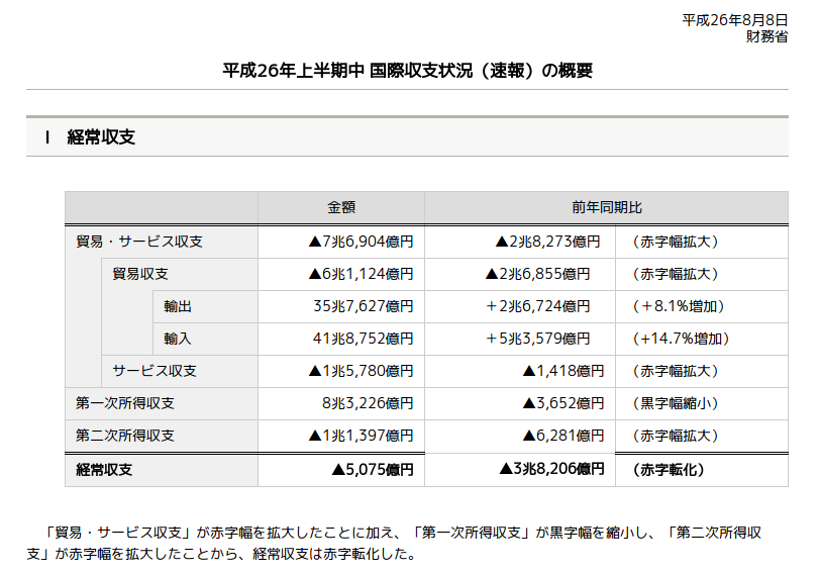Click the row label 第二次所得収支
Viewport: 820px width, 573px height.
click(x=124, y=436)
